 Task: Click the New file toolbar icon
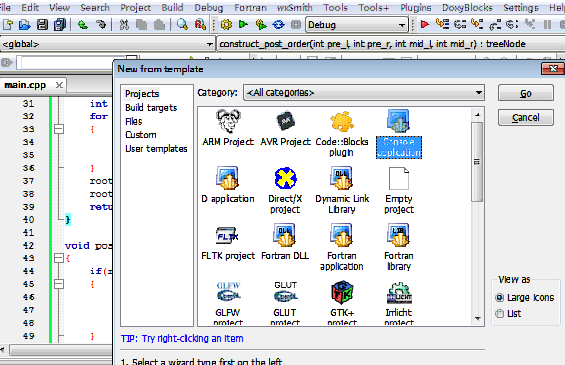coord(8,25)
